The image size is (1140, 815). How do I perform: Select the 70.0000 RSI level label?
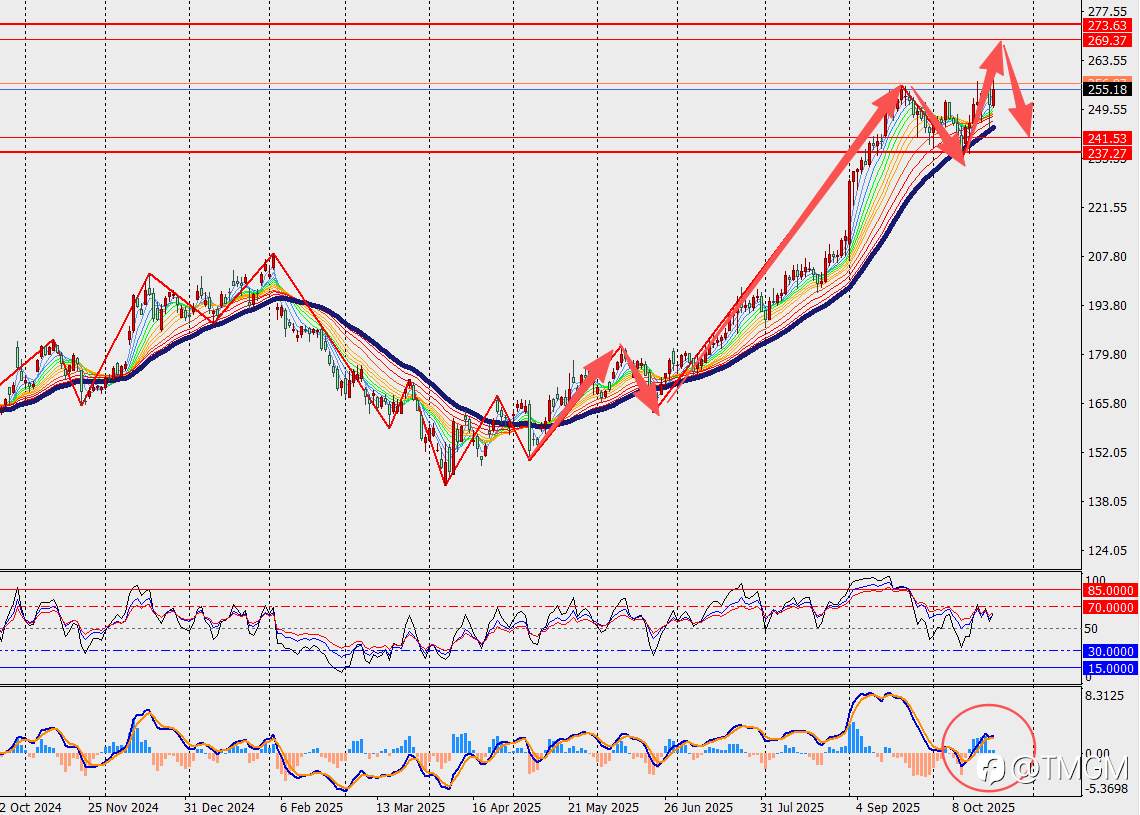click(1109, 607)
